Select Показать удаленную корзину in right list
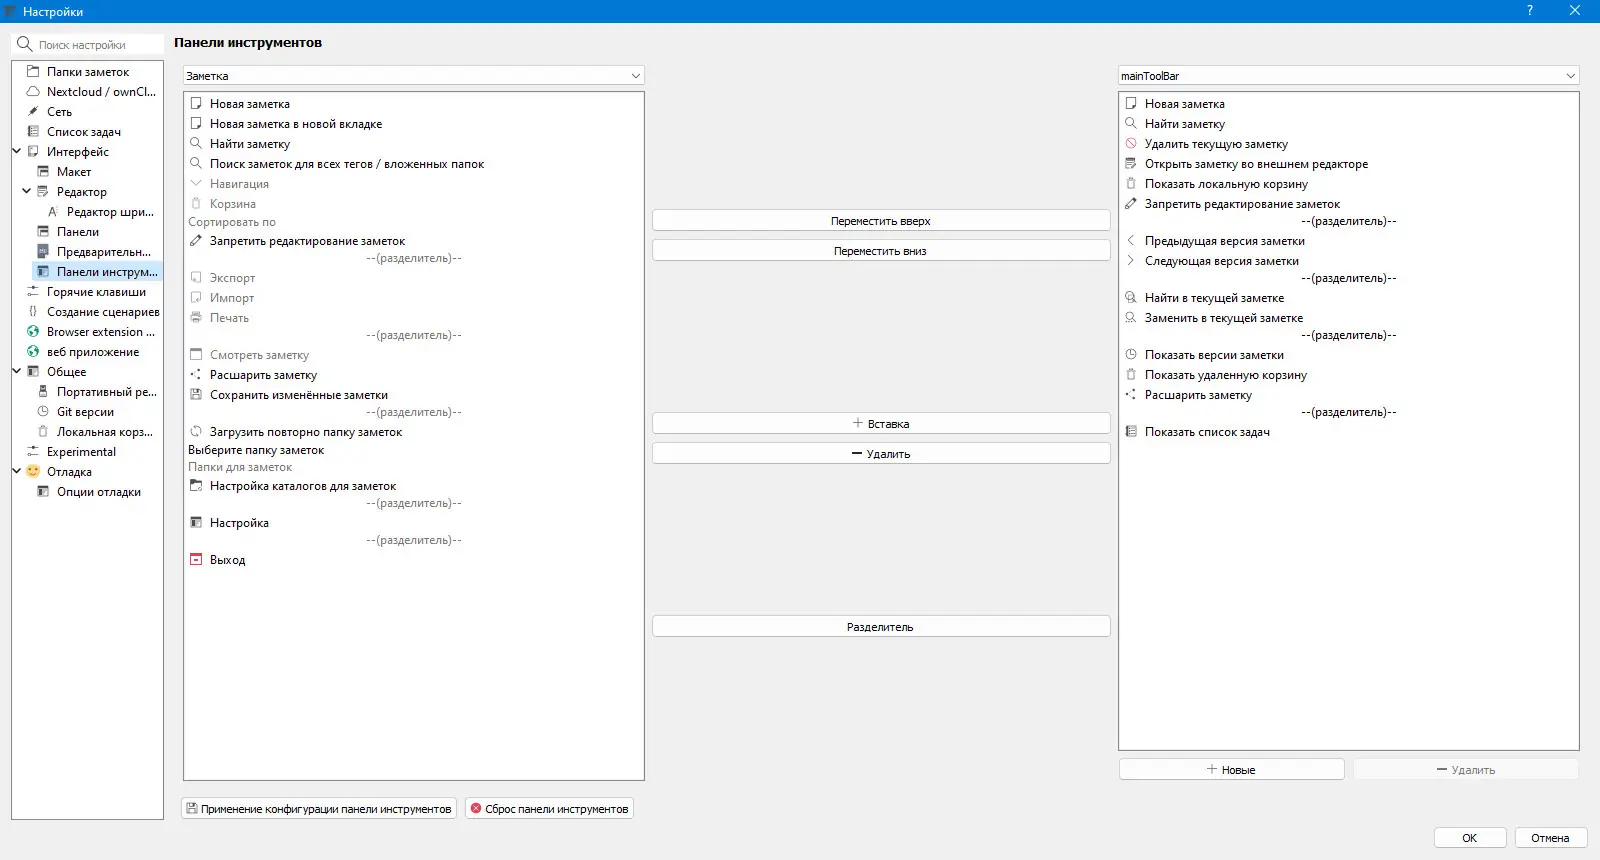 point(1226,375)
